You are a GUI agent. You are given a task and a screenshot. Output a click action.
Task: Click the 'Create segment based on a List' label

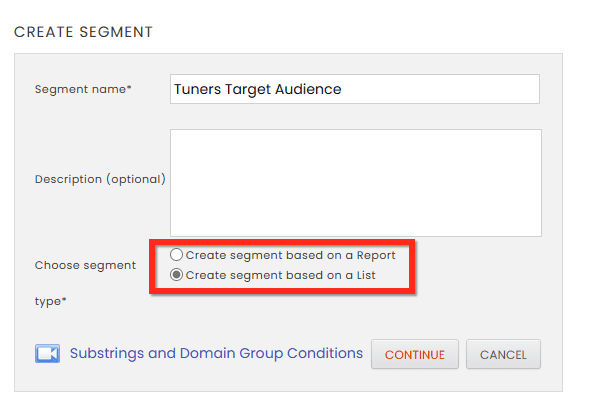point(280,275)
